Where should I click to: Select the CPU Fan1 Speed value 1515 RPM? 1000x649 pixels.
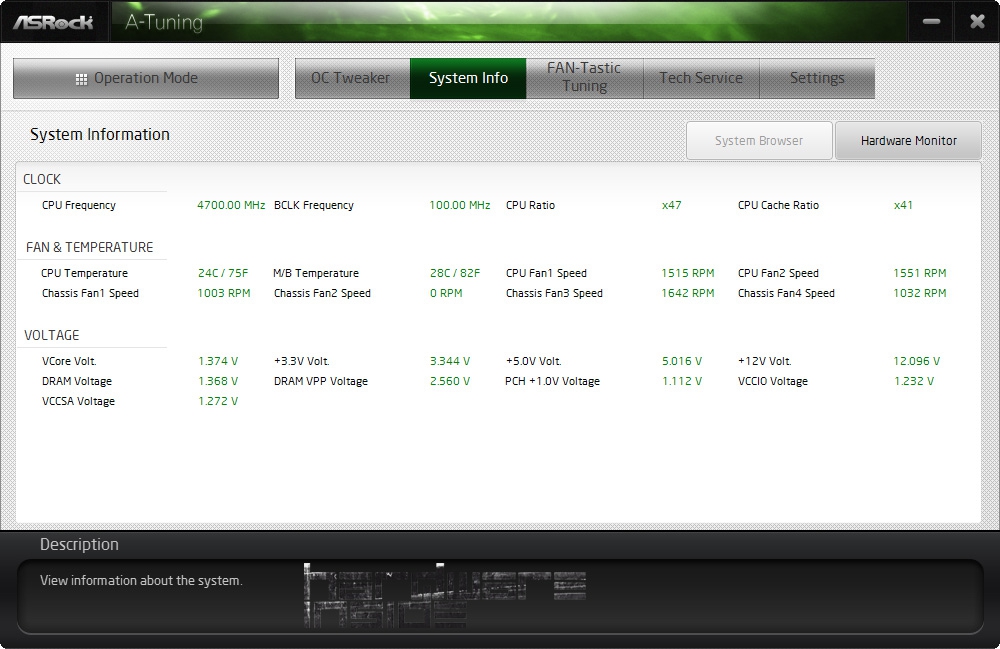(688, 273)
